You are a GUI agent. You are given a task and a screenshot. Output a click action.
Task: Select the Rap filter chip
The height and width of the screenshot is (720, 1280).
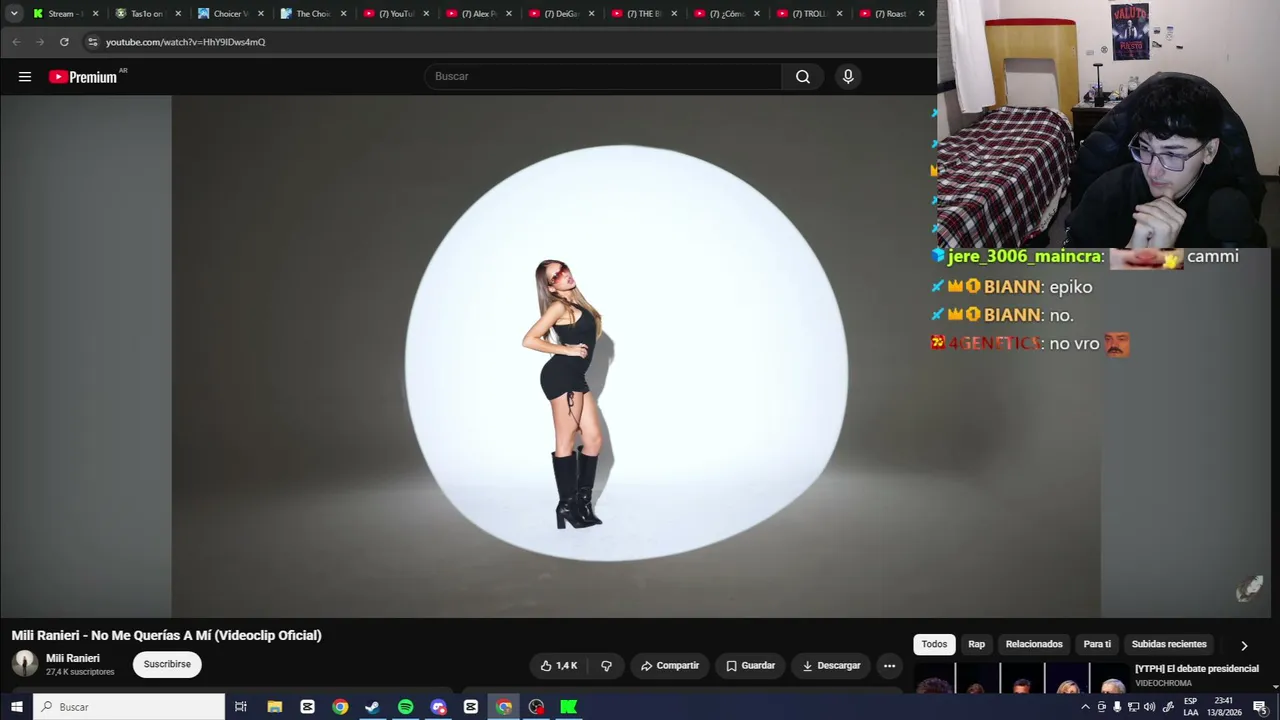977,644
